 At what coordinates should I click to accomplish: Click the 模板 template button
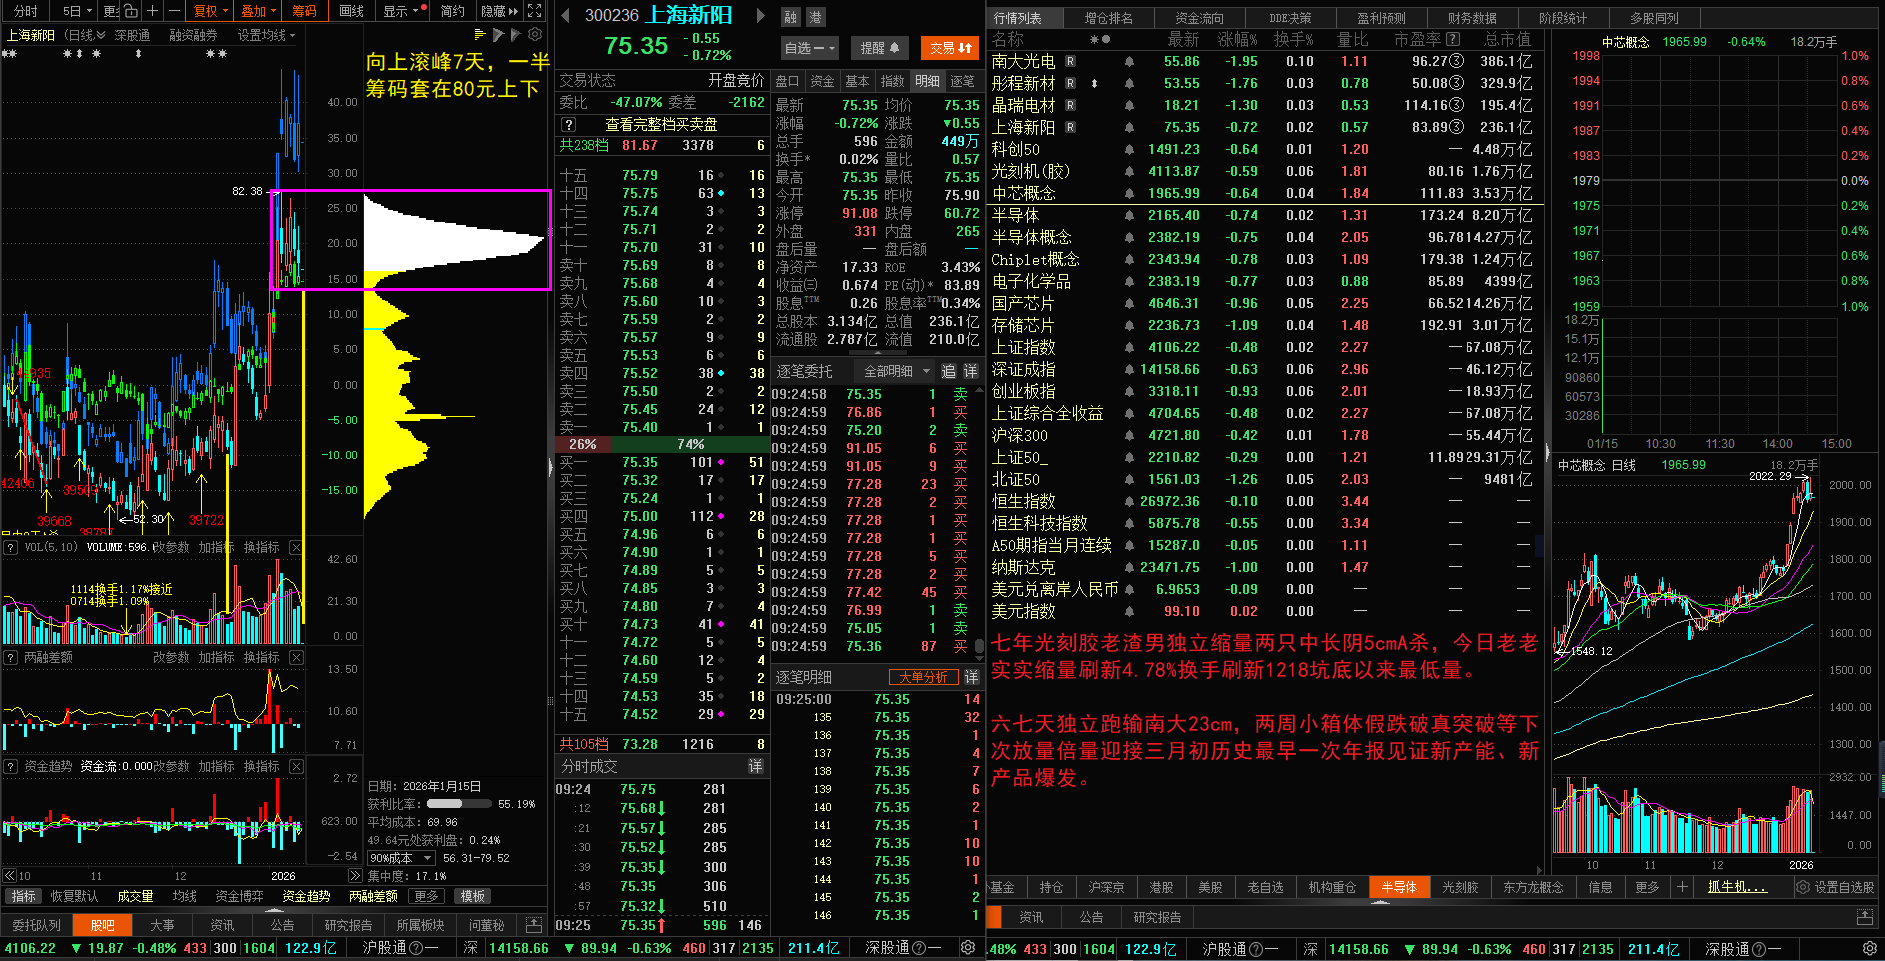pyautogui.click(x=472, y=896)
